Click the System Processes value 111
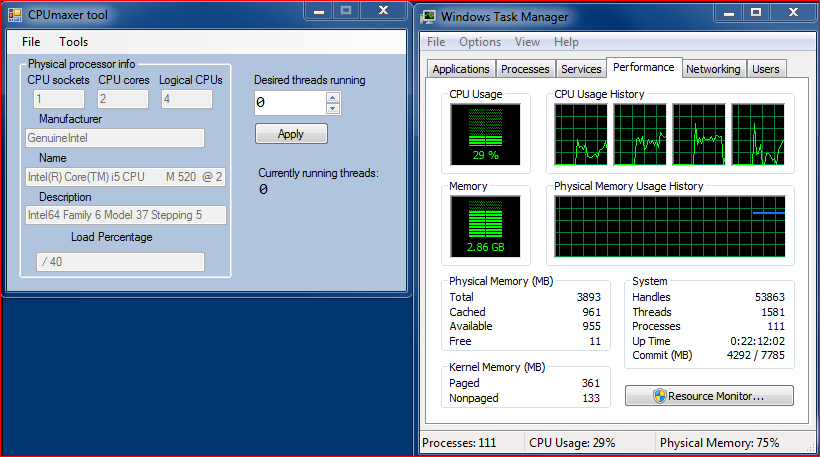 [x=776, y=326]
